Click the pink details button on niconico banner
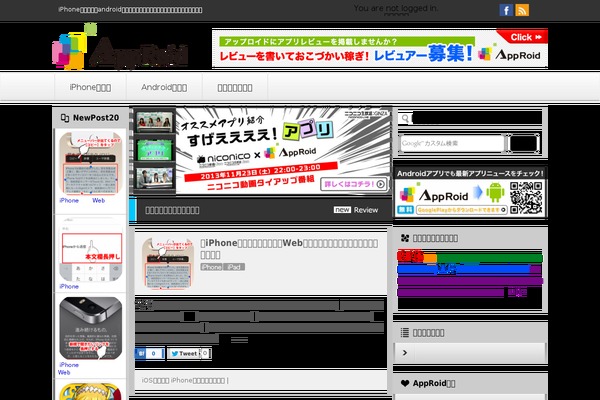Screen dimensions: 600x400 click(x=354, y=184)
